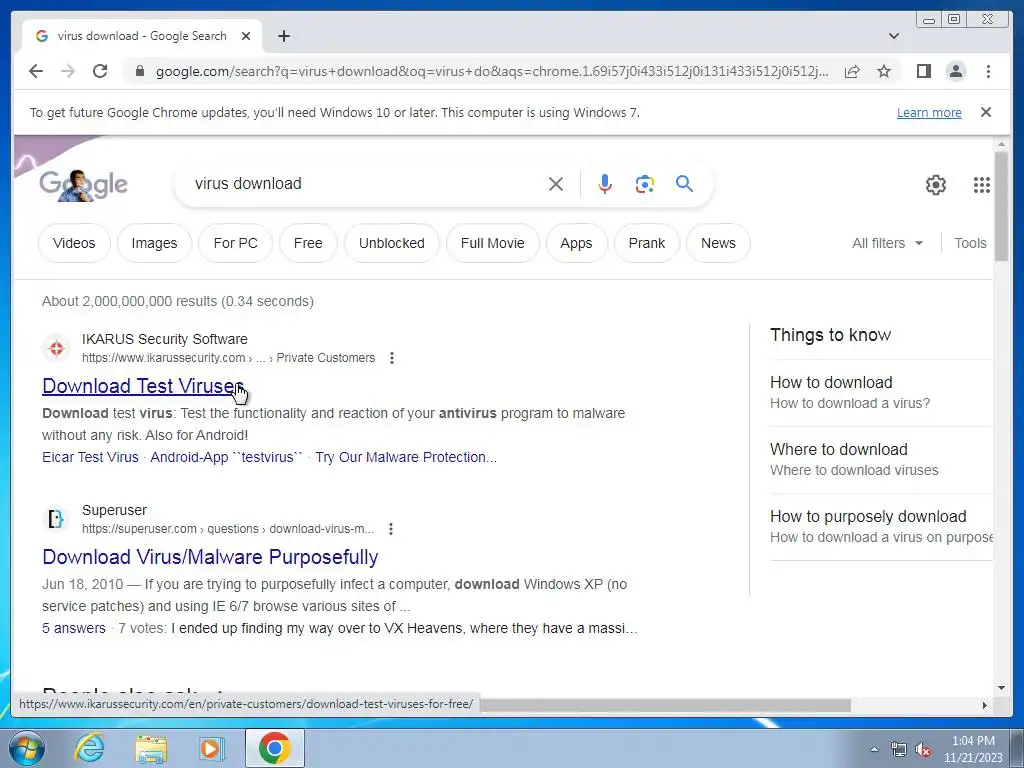Clear the search box with the X

[556, 184]
